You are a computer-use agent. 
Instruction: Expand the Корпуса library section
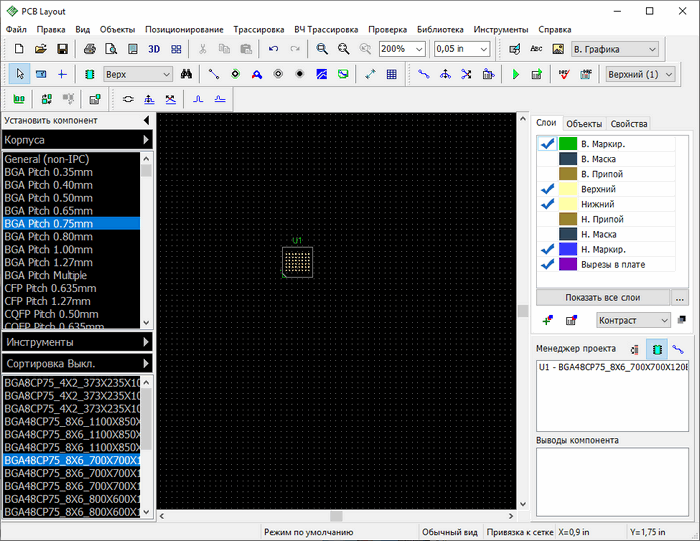pos(146,140)
